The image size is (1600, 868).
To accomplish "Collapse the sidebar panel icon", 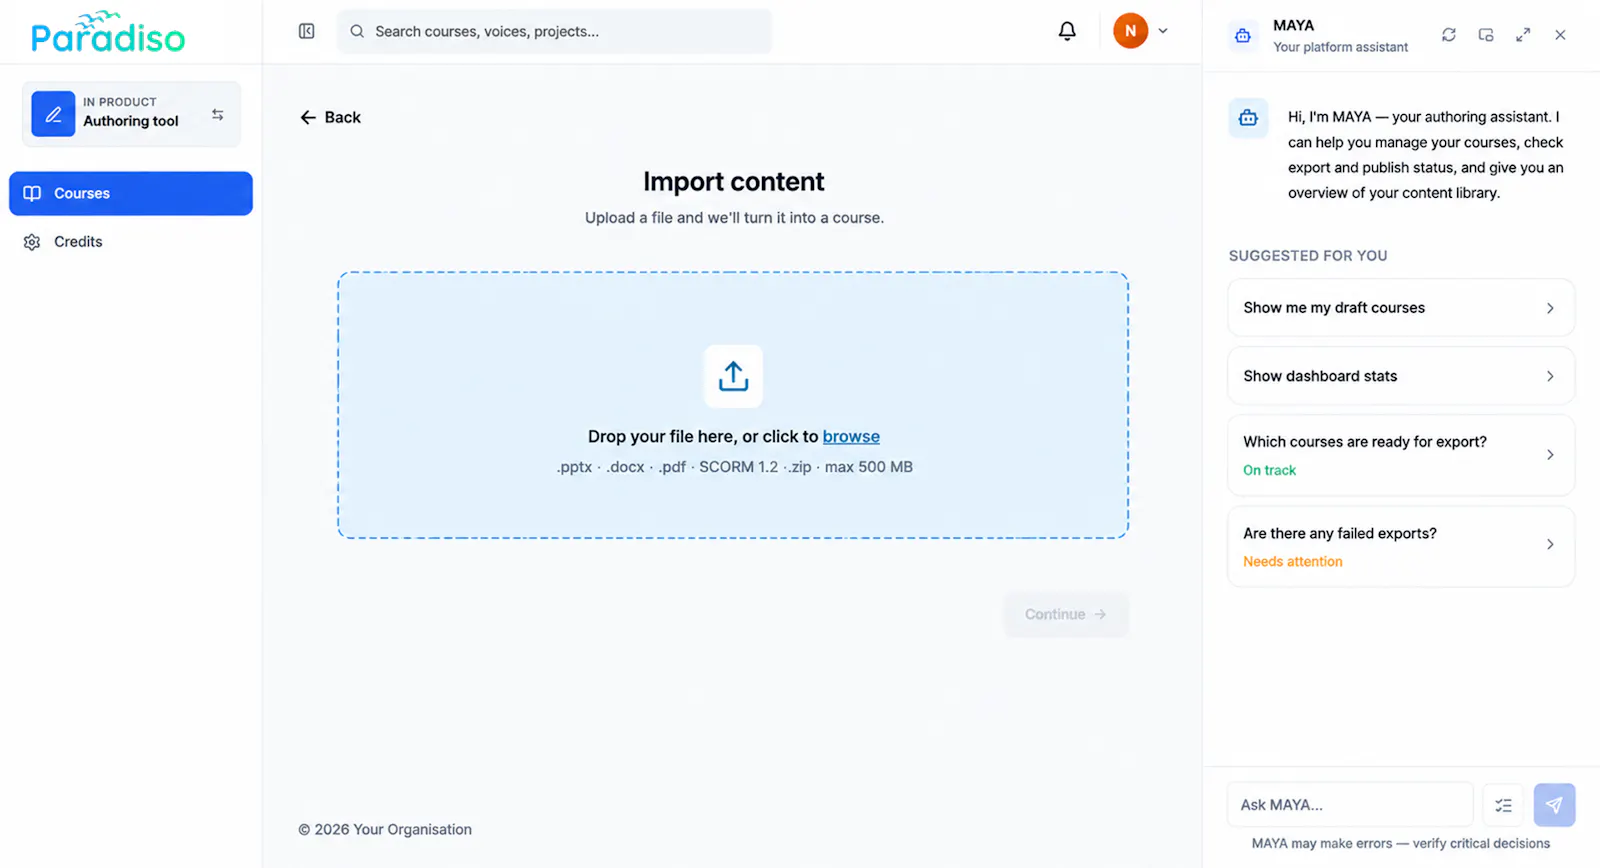I will 307,31.
